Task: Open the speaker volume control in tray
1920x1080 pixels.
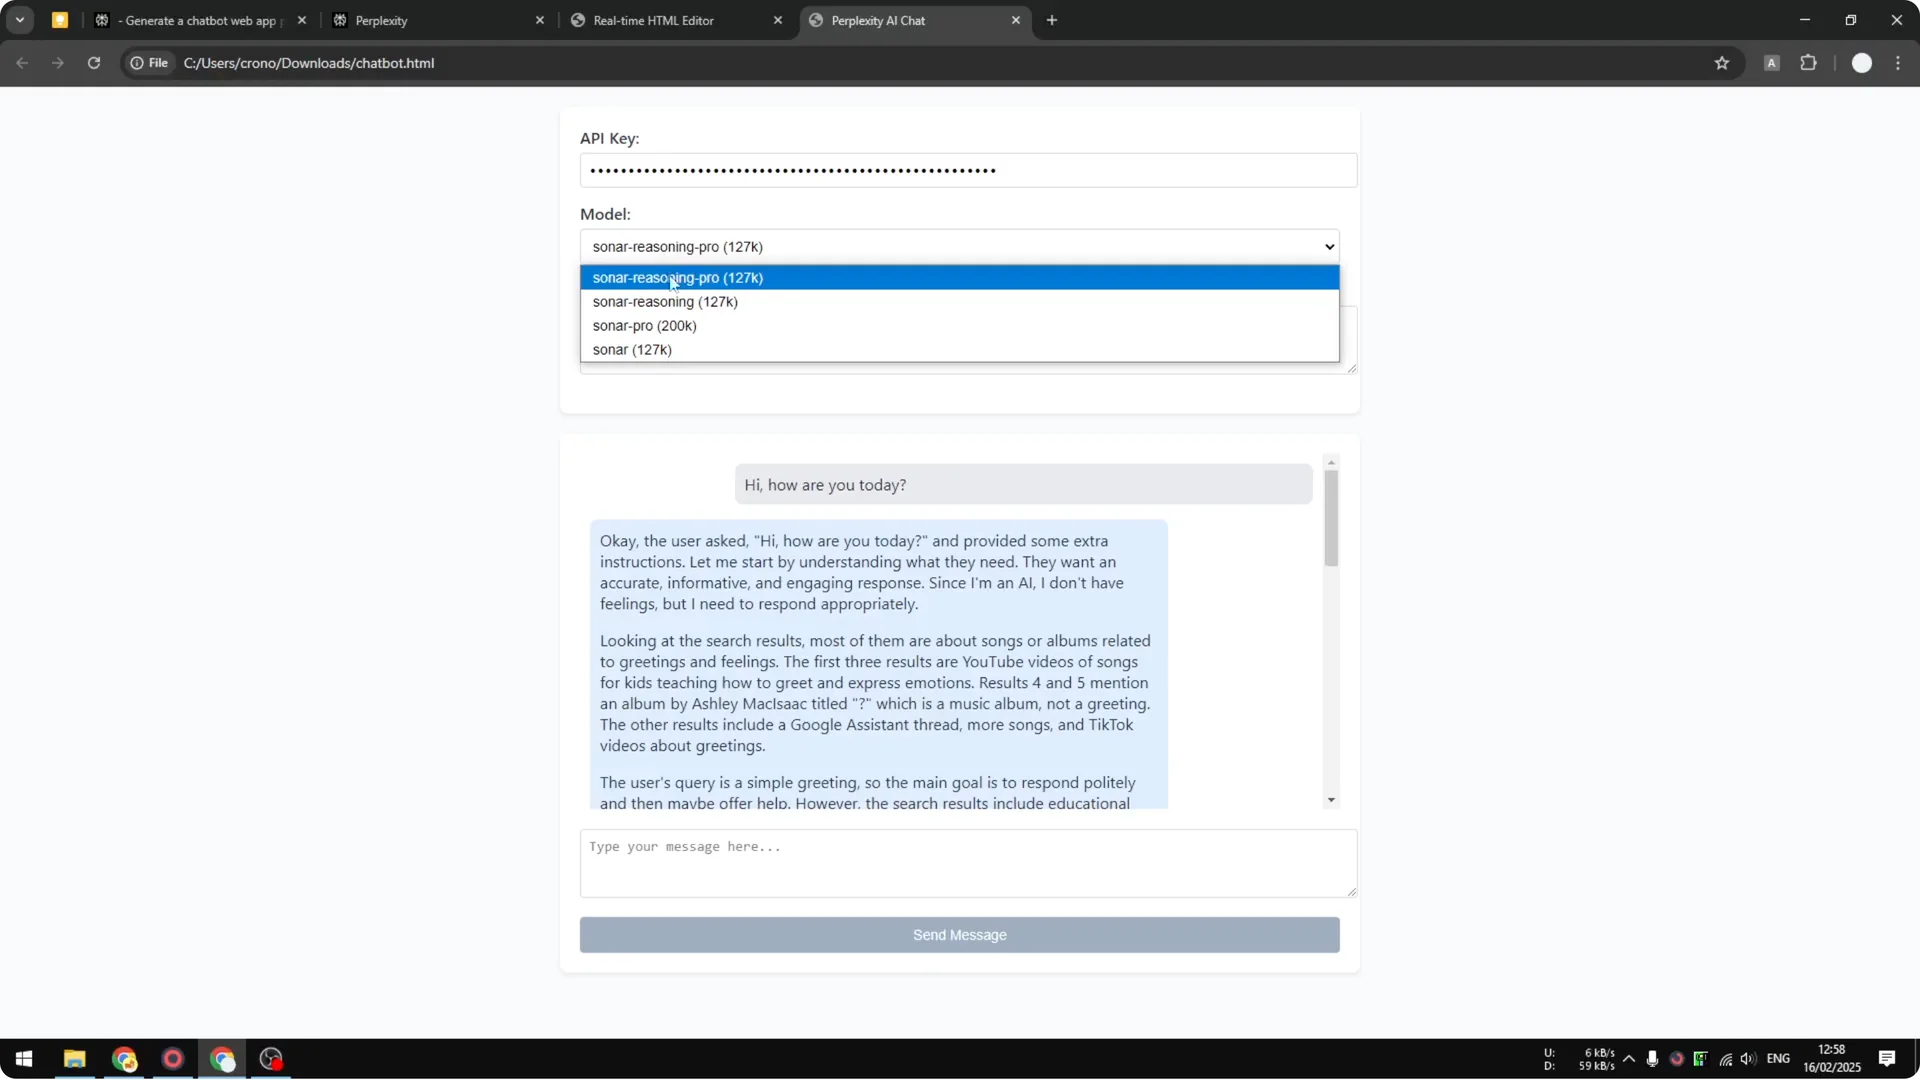Action: tap(1748, 1059)
